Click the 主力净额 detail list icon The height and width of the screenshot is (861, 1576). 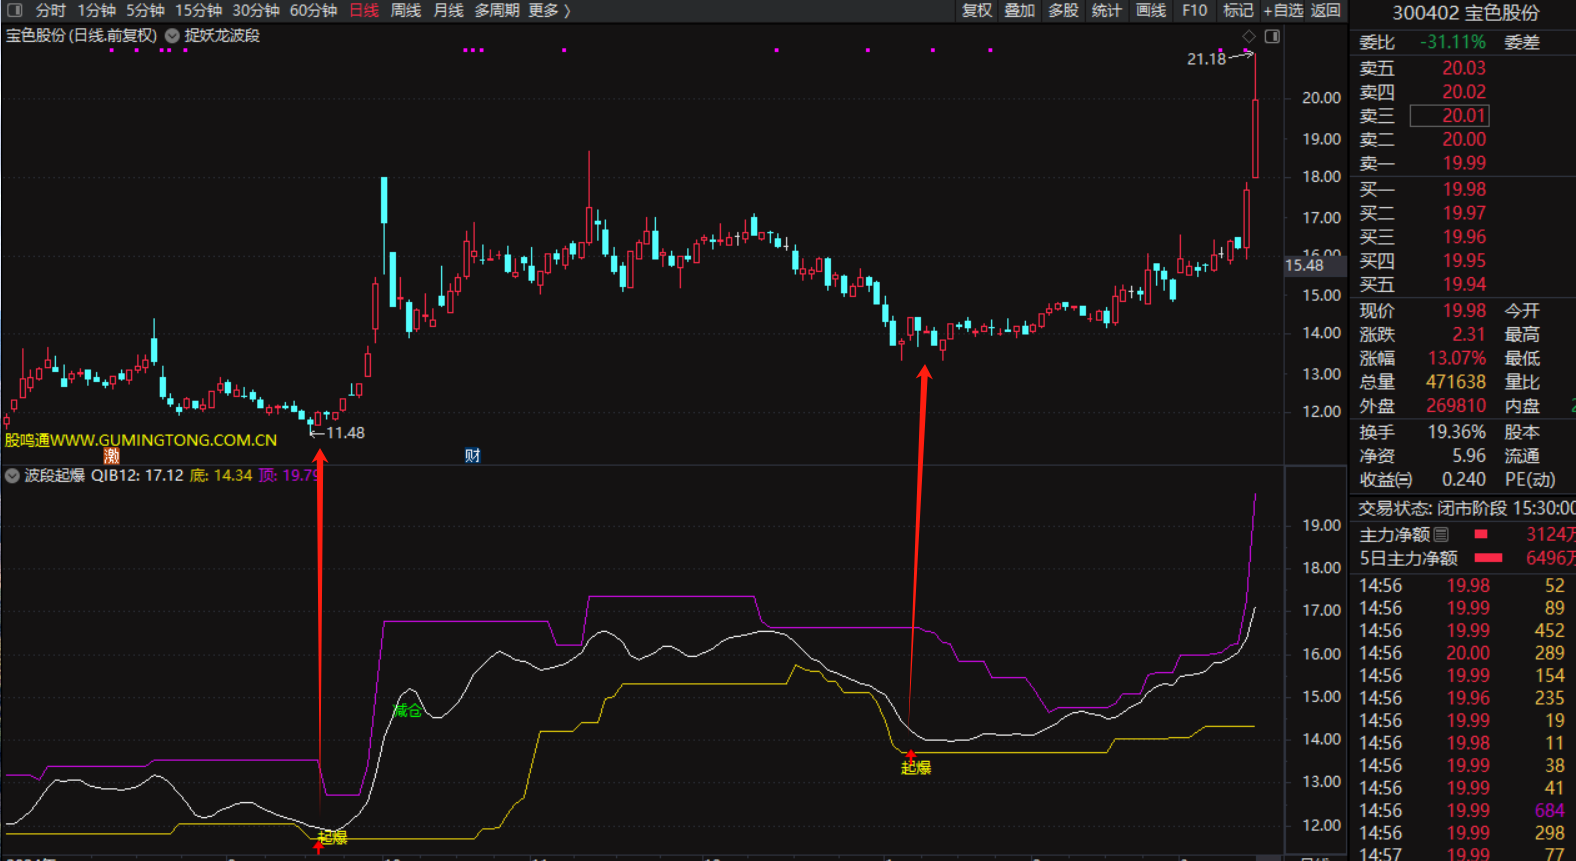click(1441, 535)
